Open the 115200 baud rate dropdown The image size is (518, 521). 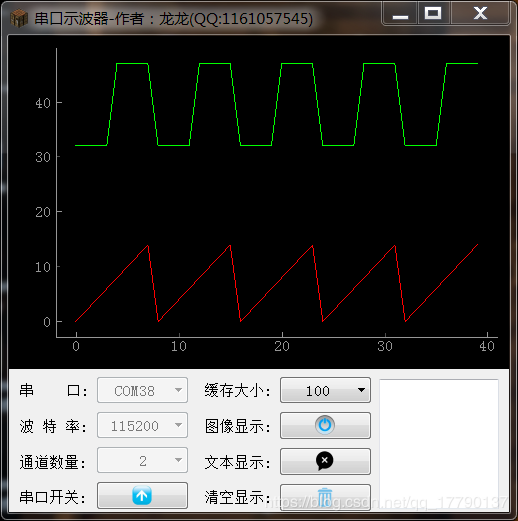point(142,425)
